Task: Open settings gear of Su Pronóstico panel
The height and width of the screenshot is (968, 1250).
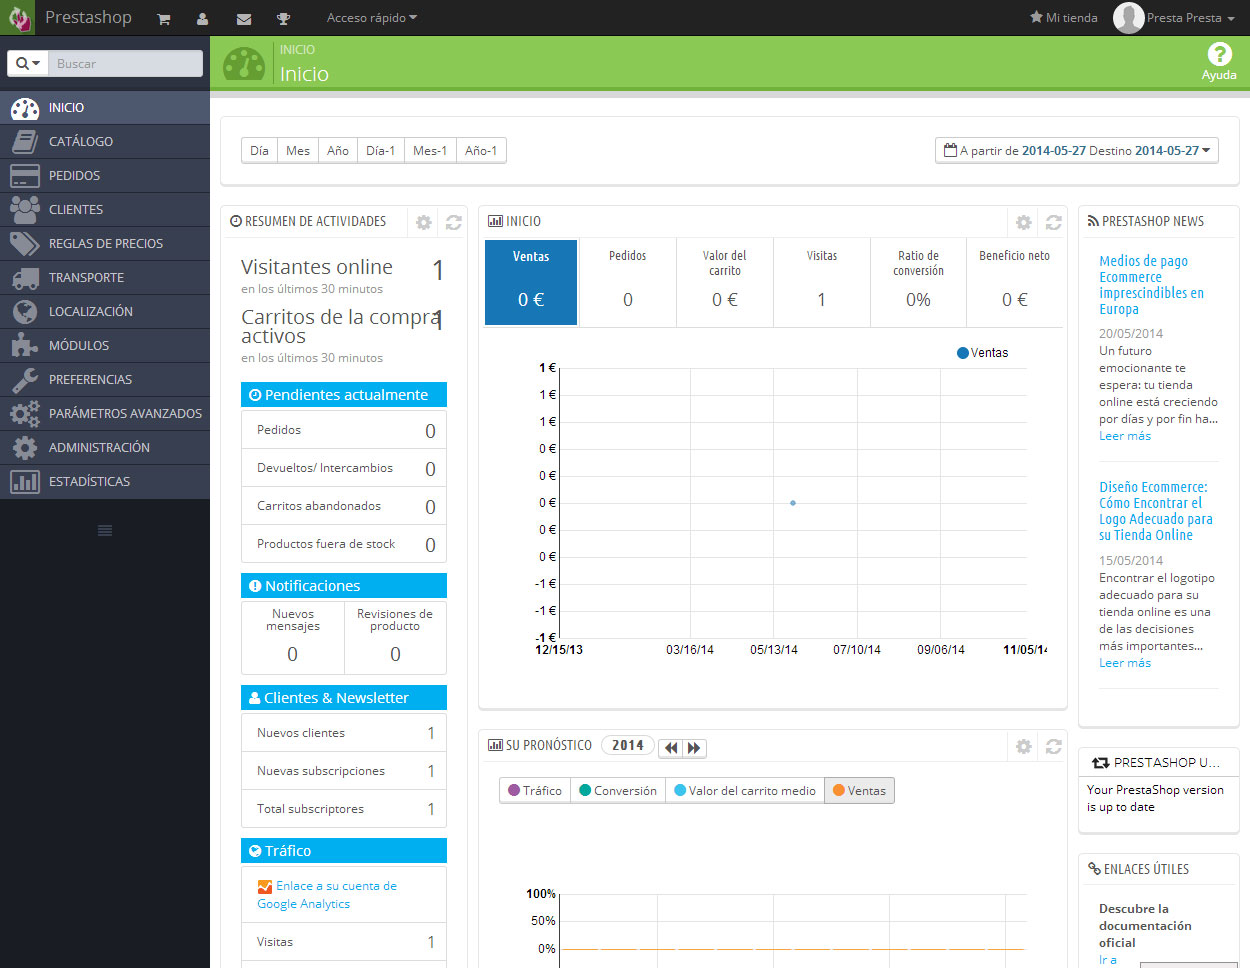Action: click(1024, 746)
